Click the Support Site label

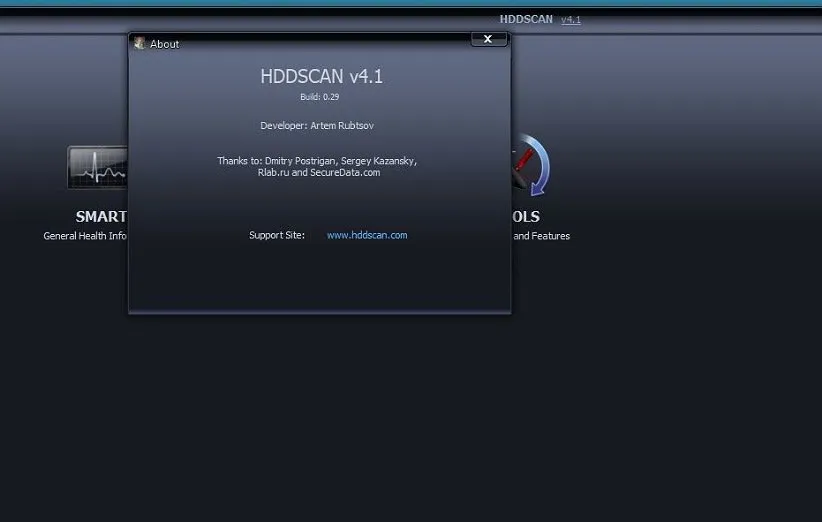277,236
